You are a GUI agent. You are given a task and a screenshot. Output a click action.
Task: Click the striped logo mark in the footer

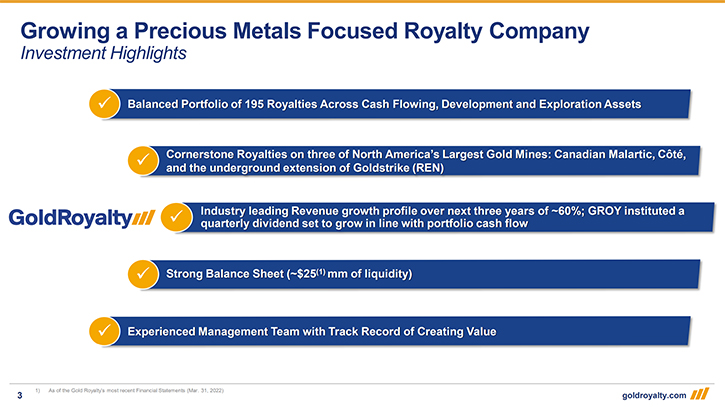coord(703,391)
